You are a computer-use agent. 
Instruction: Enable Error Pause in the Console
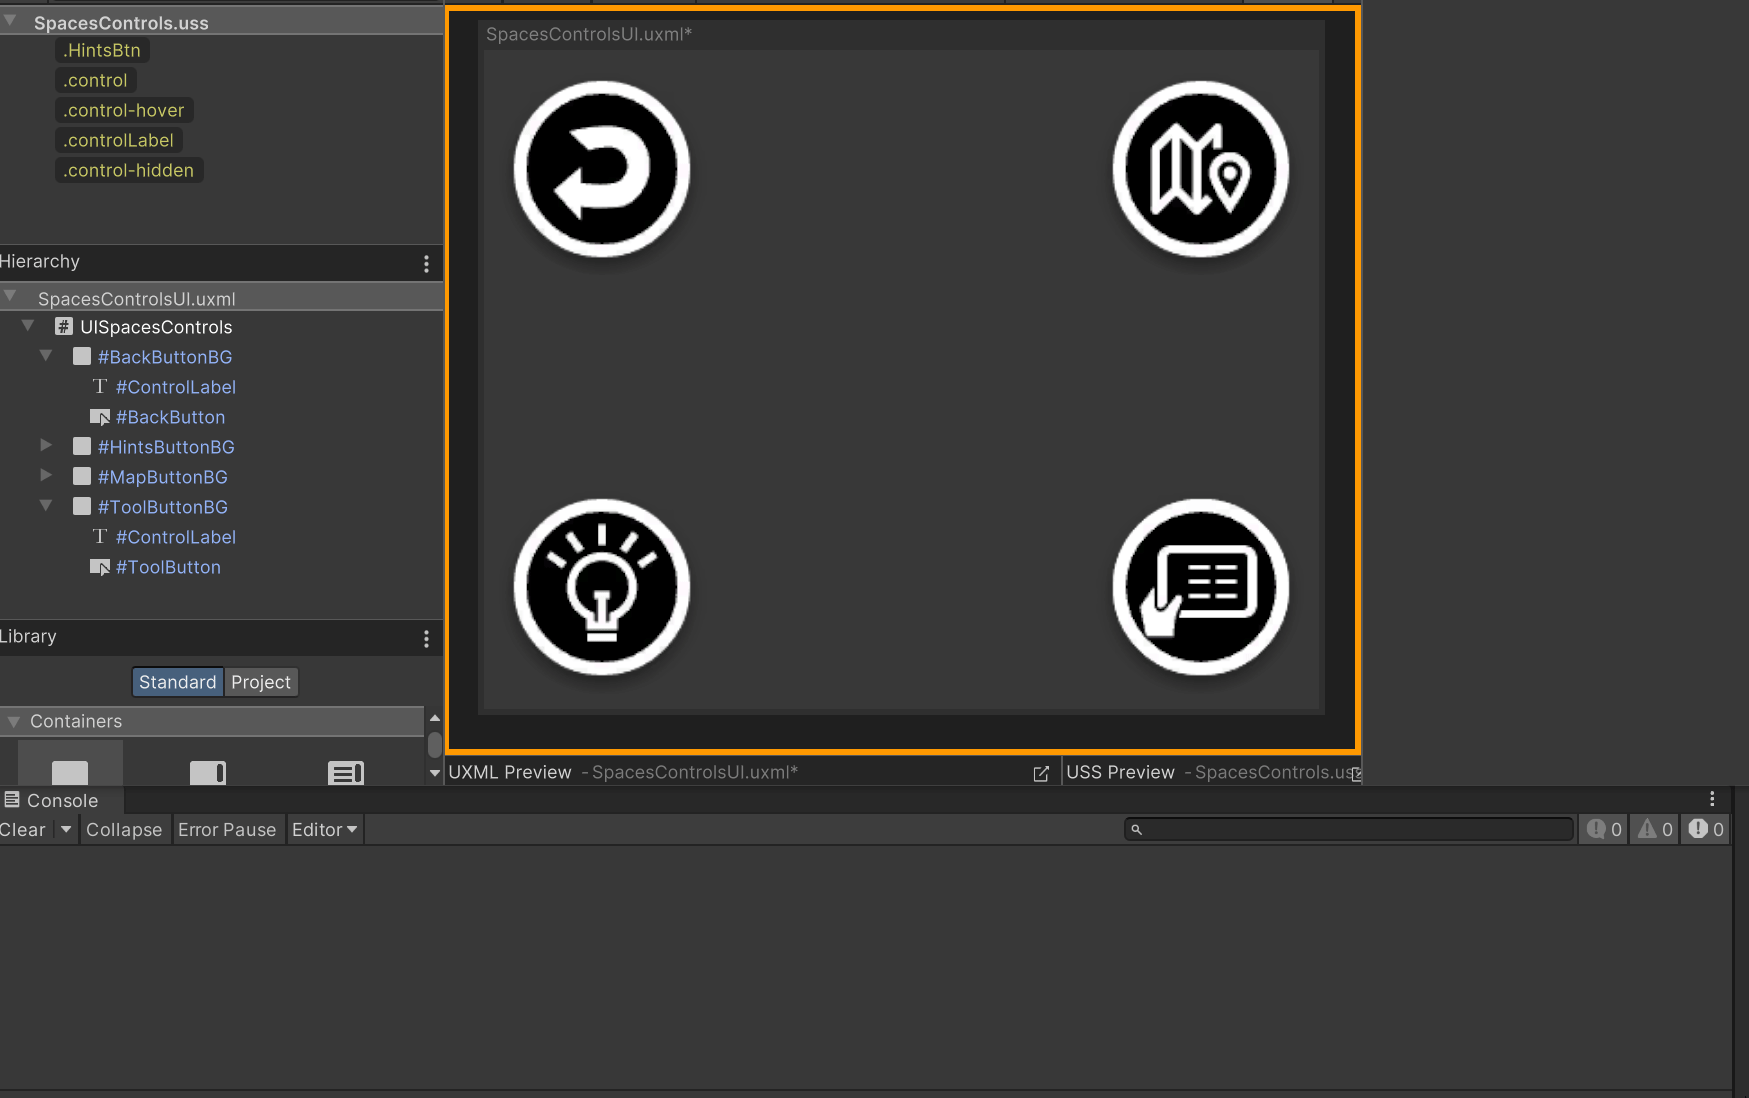click(227, 829)
